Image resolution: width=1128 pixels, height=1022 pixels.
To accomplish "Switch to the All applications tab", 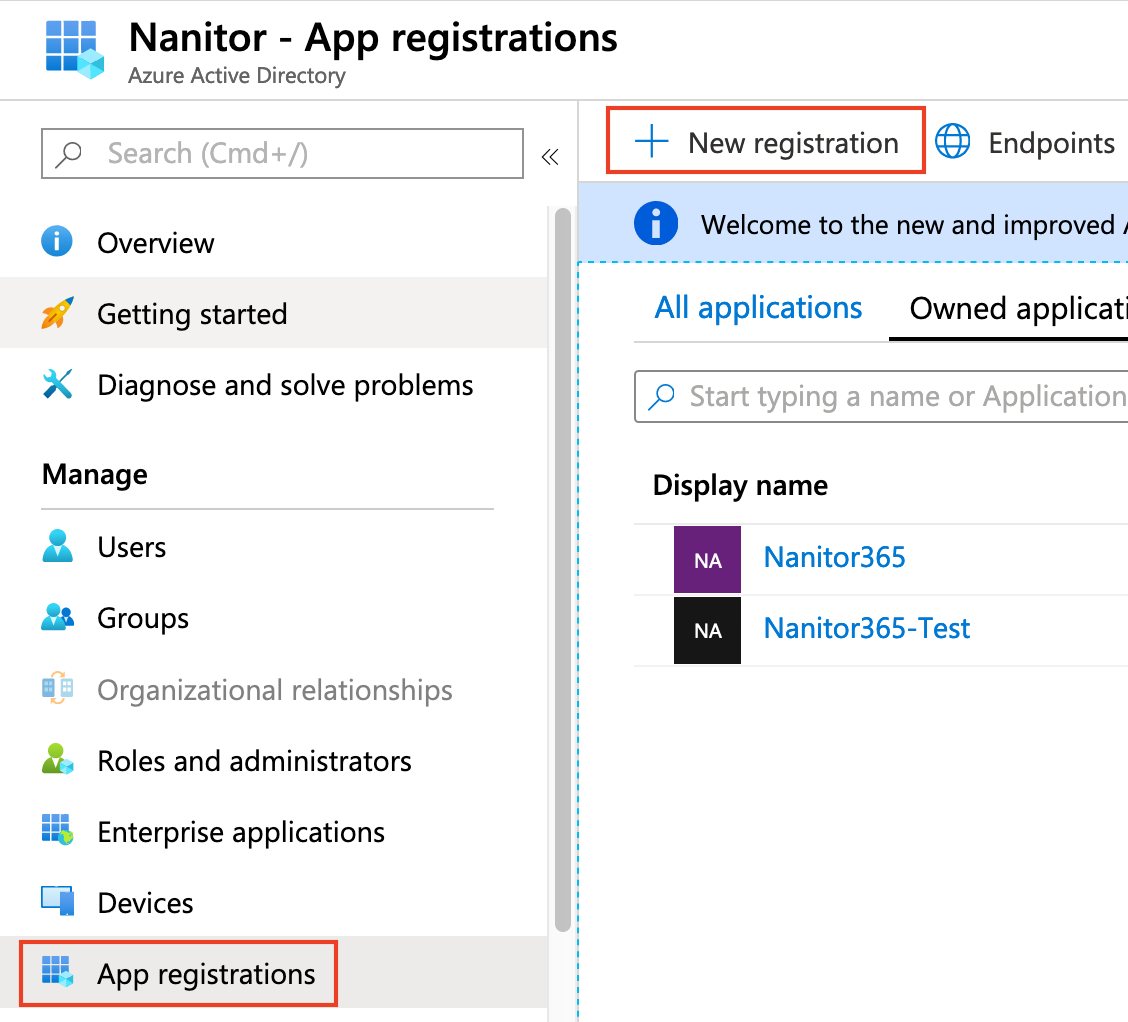I will click(758, 308).
